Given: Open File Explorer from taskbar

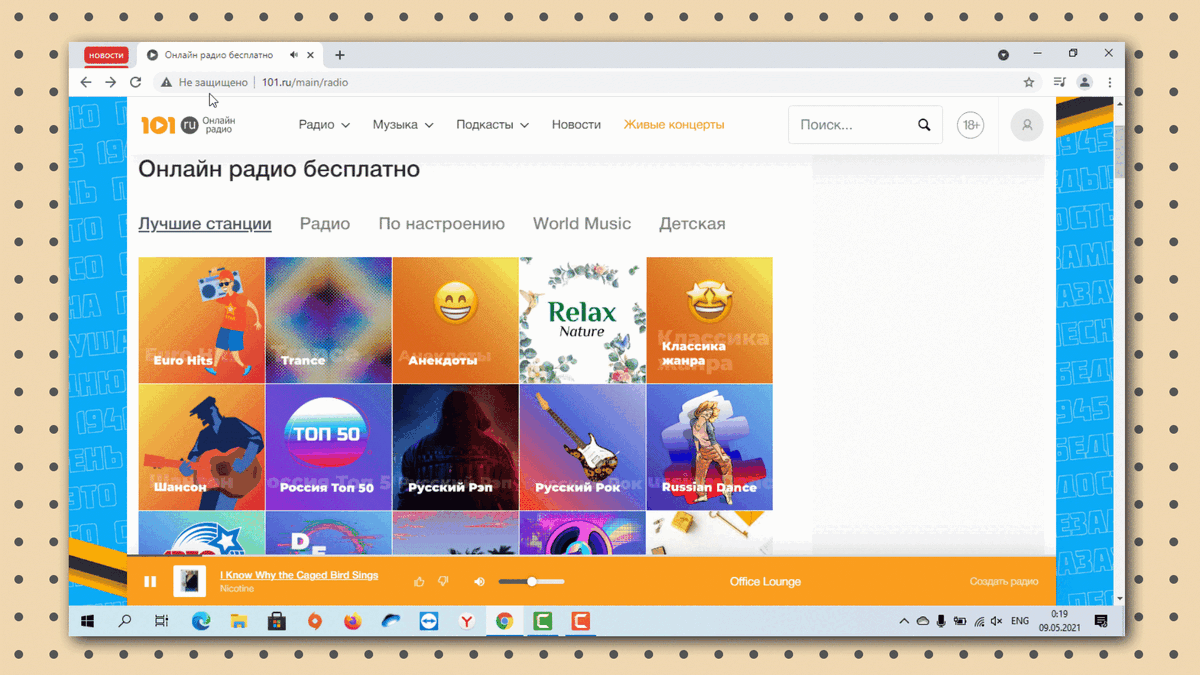Looking at the screenshot, I should point(239,621).
